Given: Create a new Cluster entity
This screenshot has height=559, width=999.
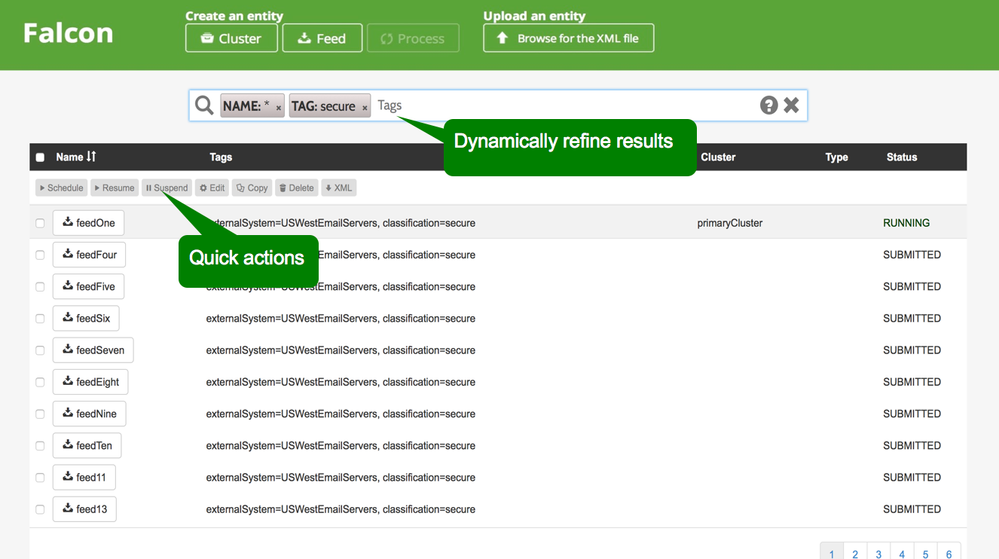Looking at the screenshot, I should (x=231, y=38).
